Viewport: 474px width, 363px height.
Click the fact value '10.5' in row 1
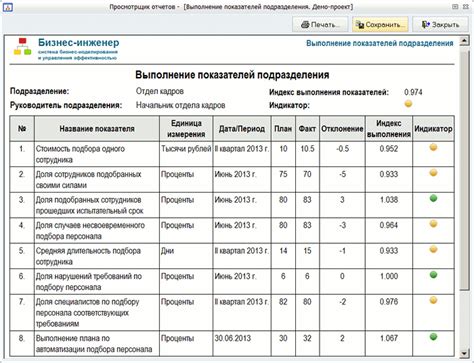tap(307, 149)
